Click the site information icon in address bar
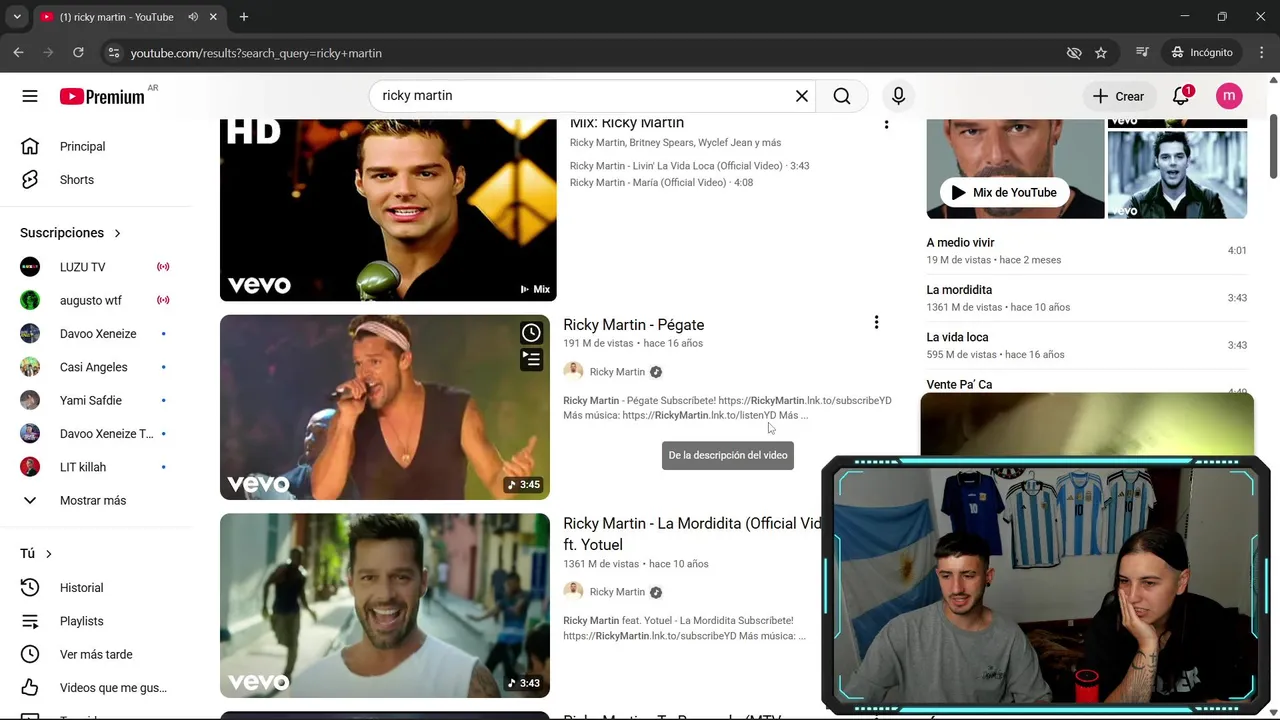The width and height of the screenshot is (1280, 720). 113,53
